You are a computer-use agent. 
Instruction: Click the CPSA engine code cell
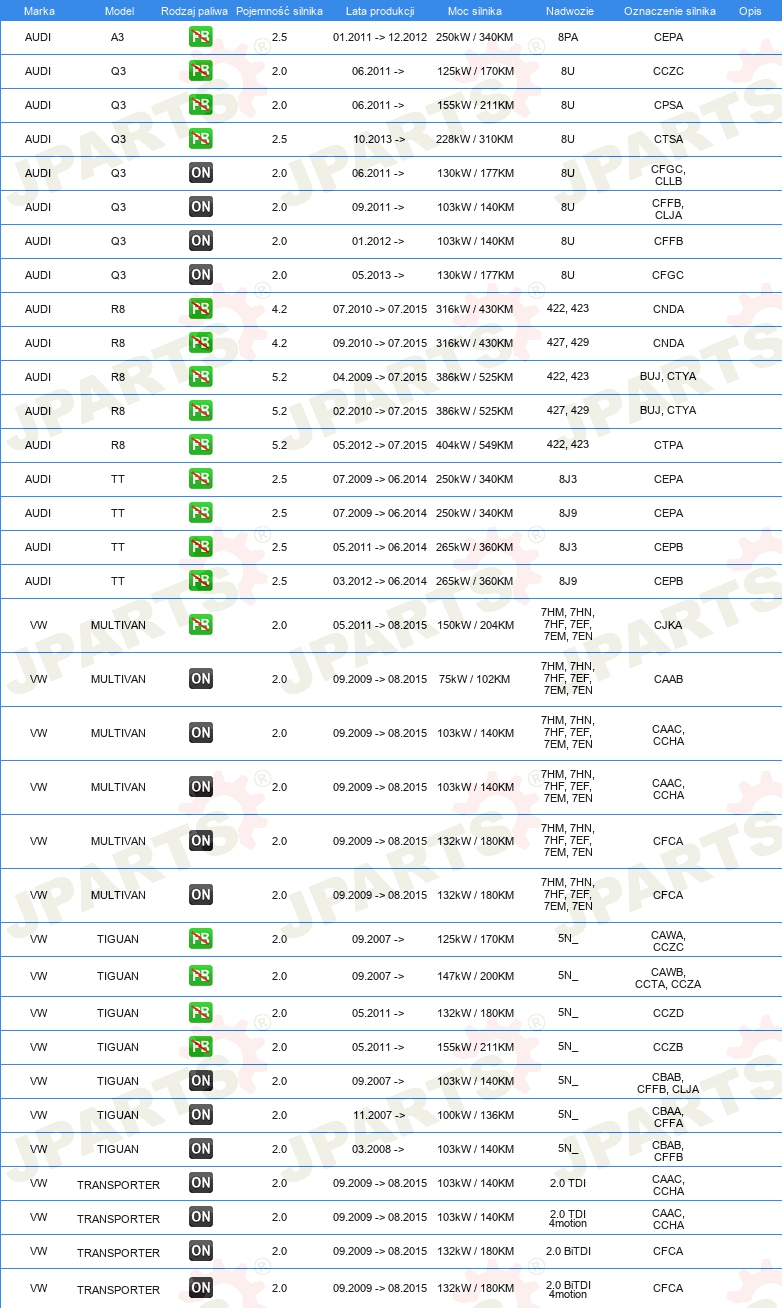[668, 105]
